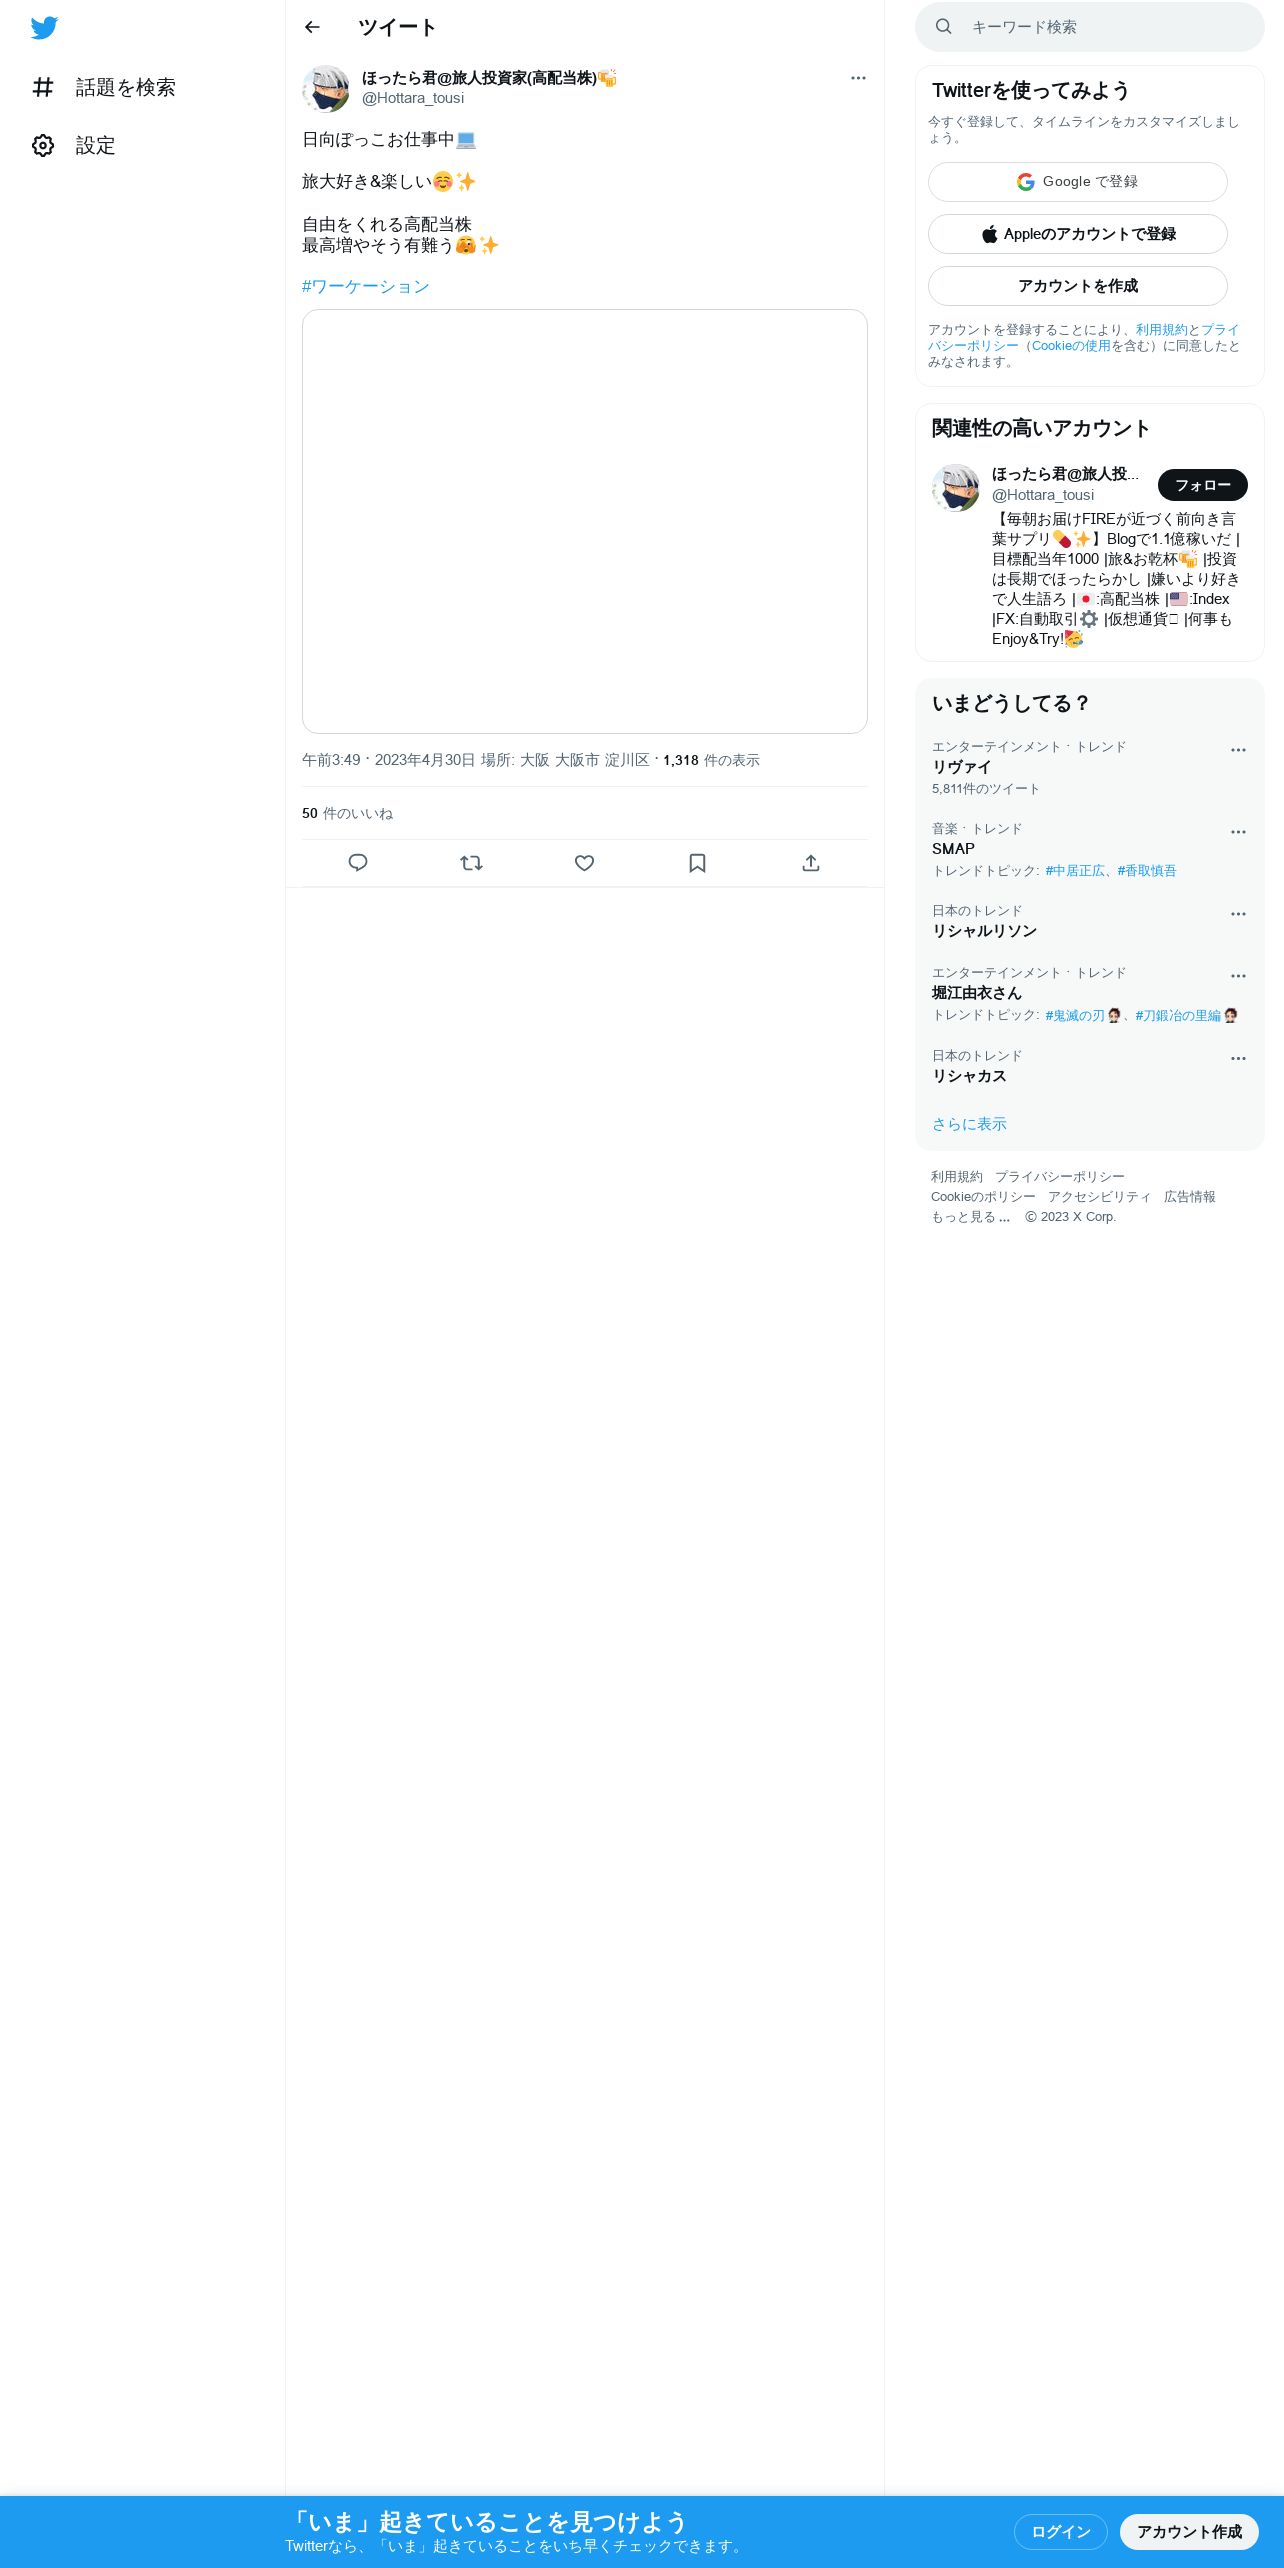The height and width of the screenshot is (2568, 1284).
Task: Open the リヴァイ trend
Action: pyautogui.click(x=1090, y=767)
